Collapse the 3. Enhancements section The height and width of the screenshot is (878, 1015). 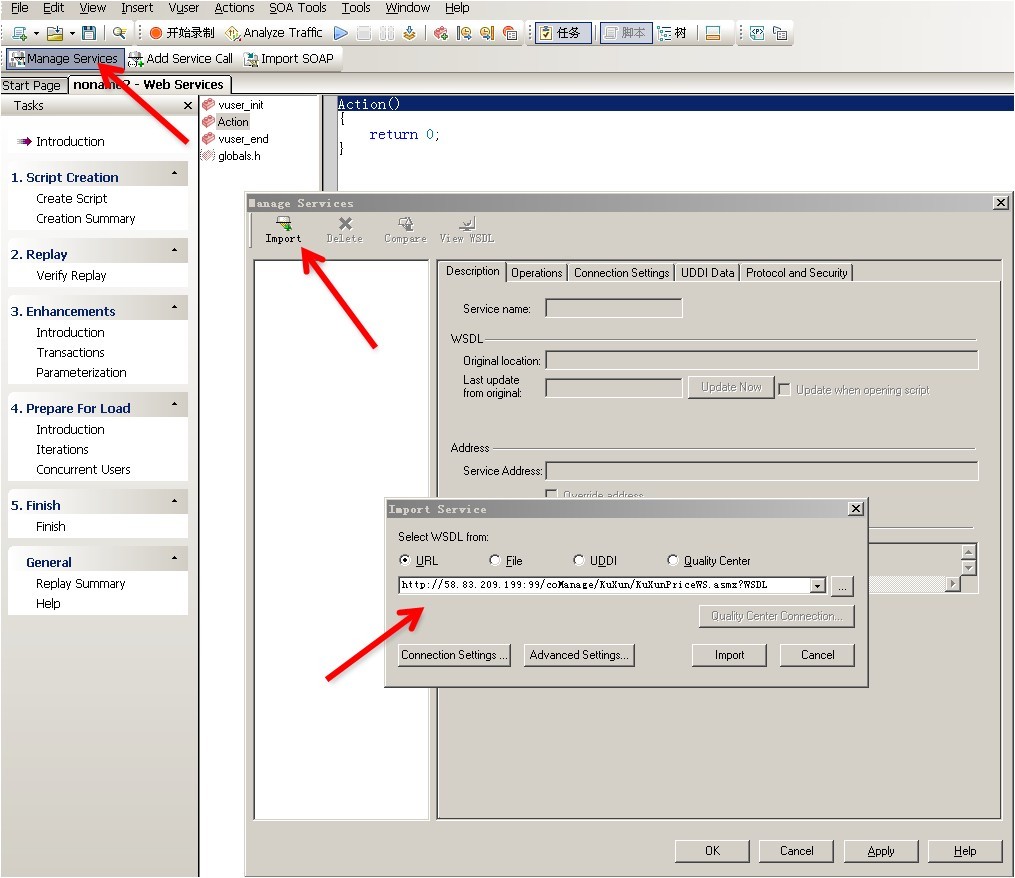click(x=174, y=307)
